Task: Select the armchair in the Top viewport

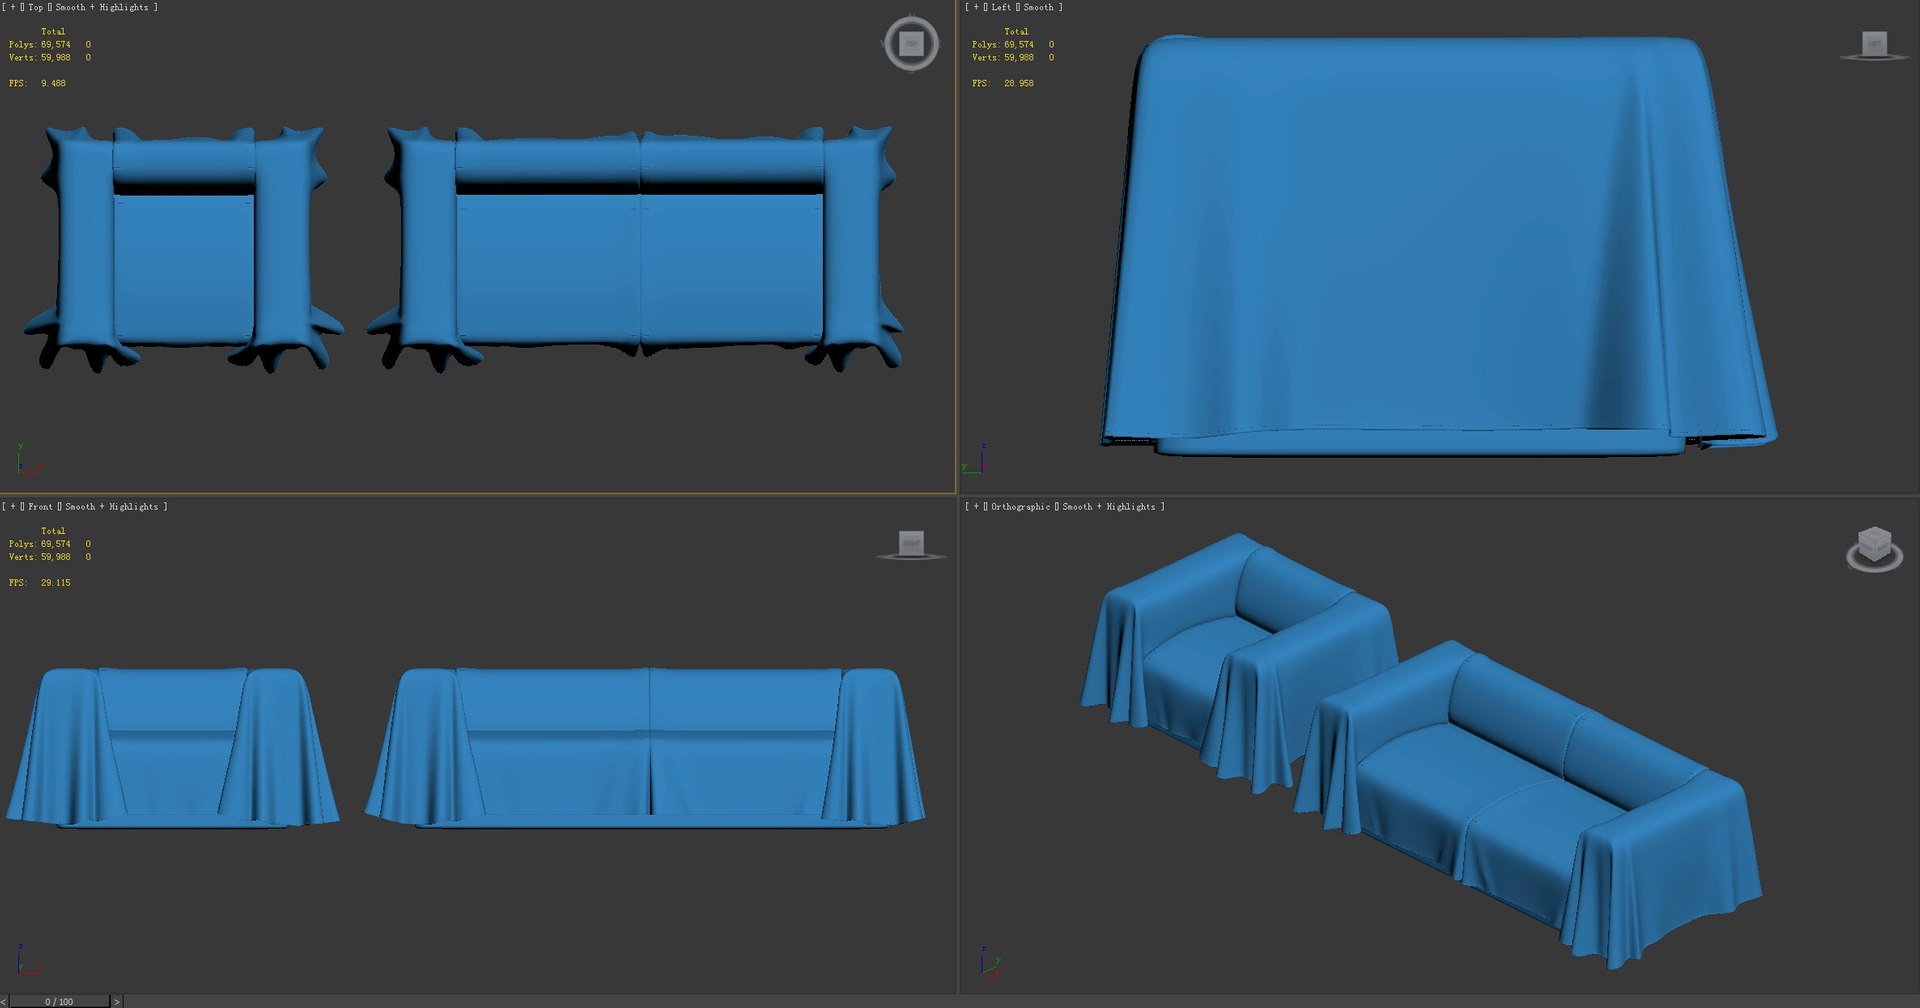Action: pyautogui.click(x=184, y=250)
